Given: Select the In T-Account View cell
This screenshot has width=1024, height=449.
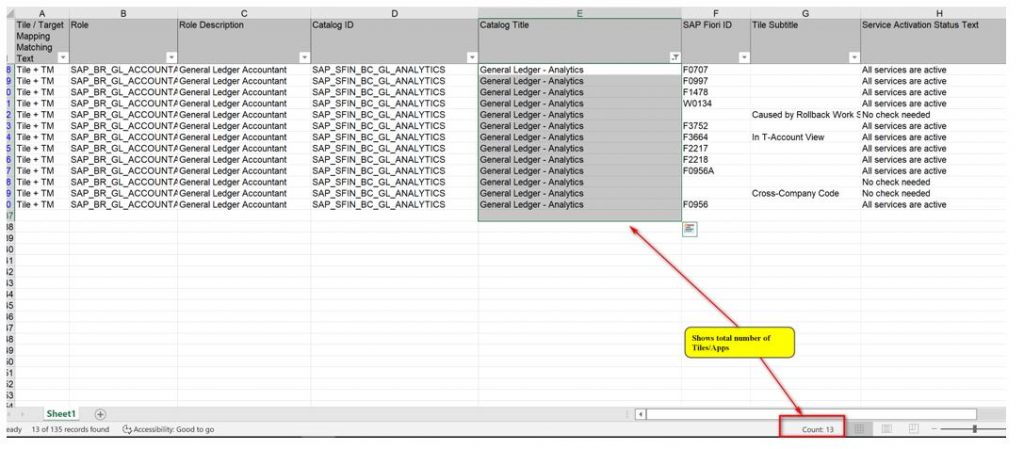Looking at the screenshot, I should tap(805, 137).
